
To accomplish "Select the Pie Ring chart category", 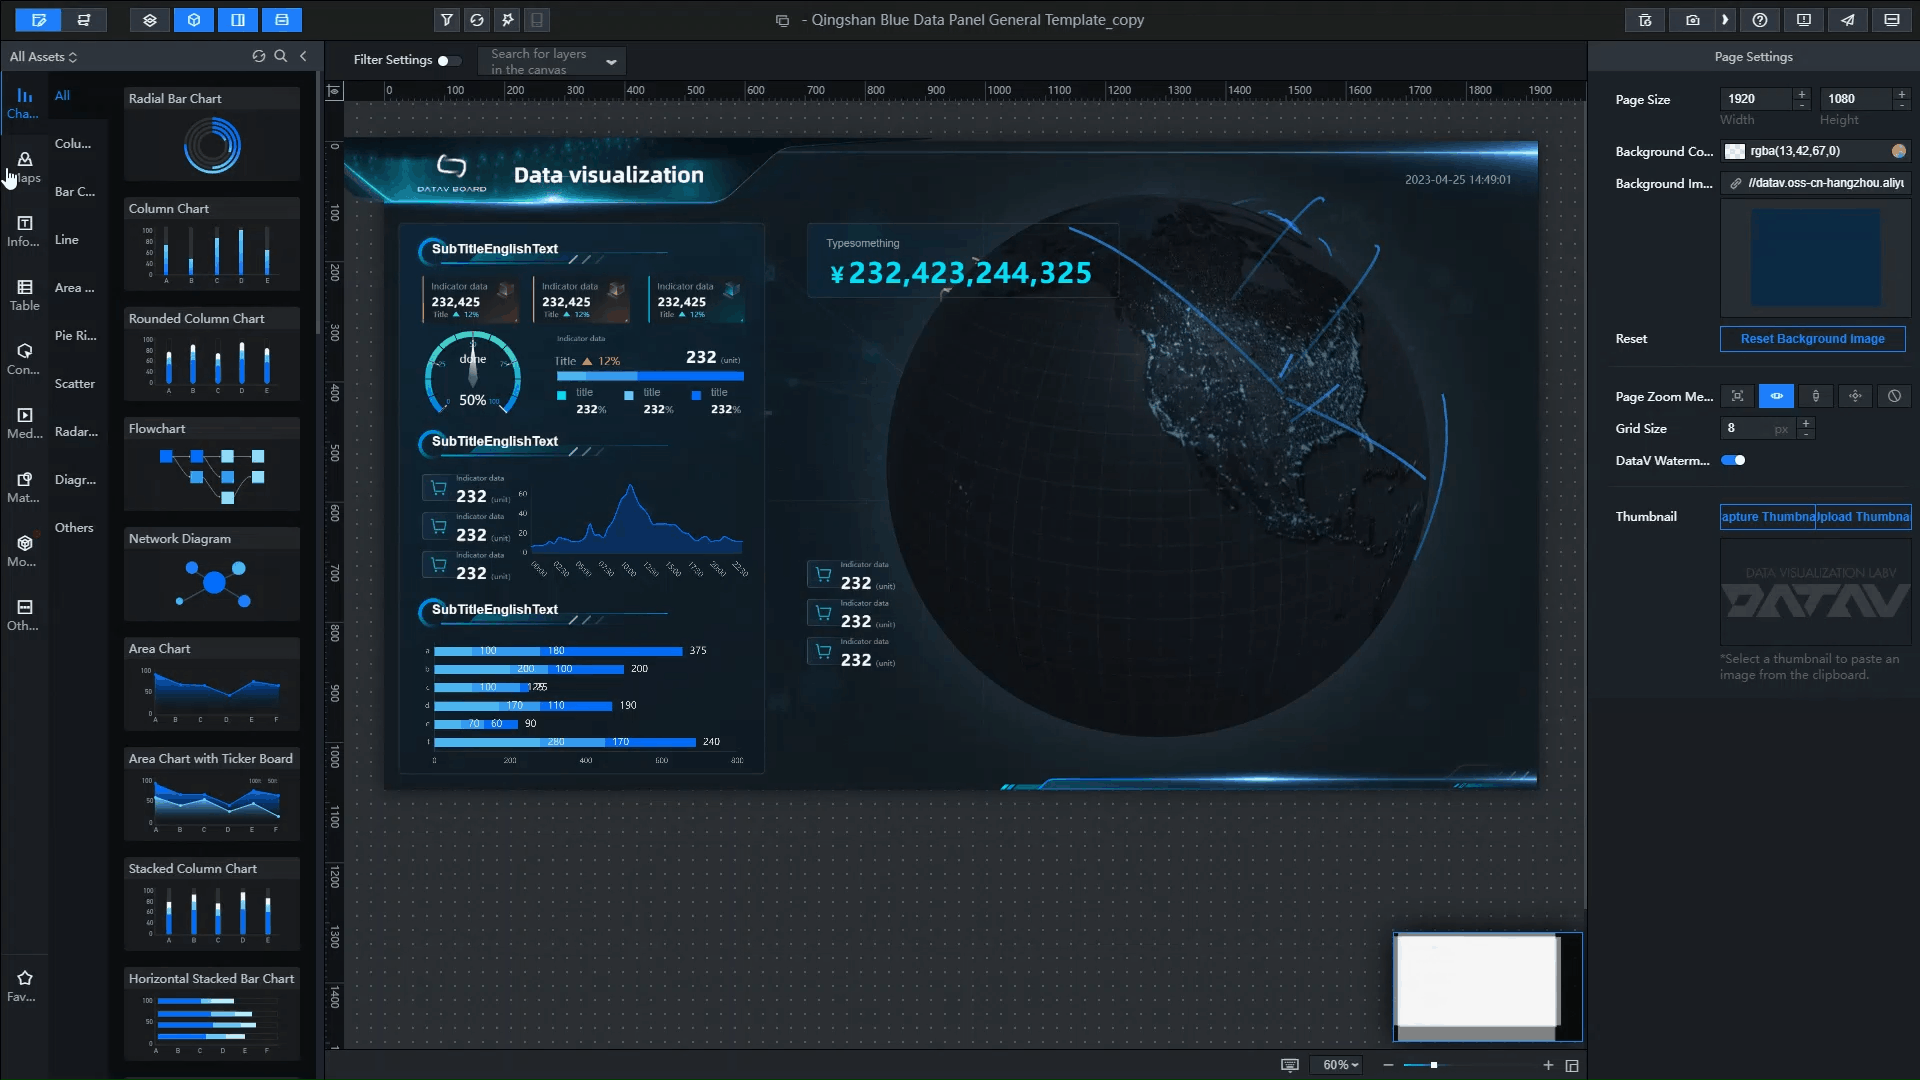I will pyautogui.click(x=75, y=336).
